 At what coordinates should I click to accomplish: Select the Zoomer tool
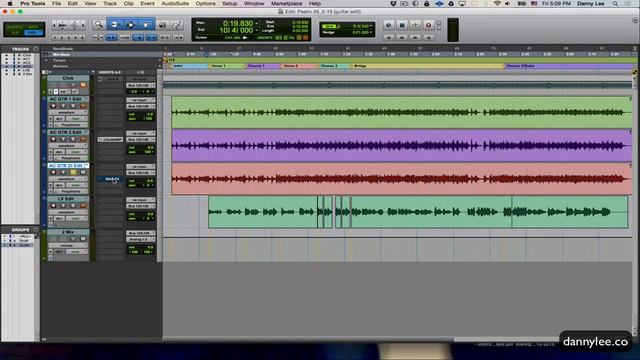click(x=98, y=25)
